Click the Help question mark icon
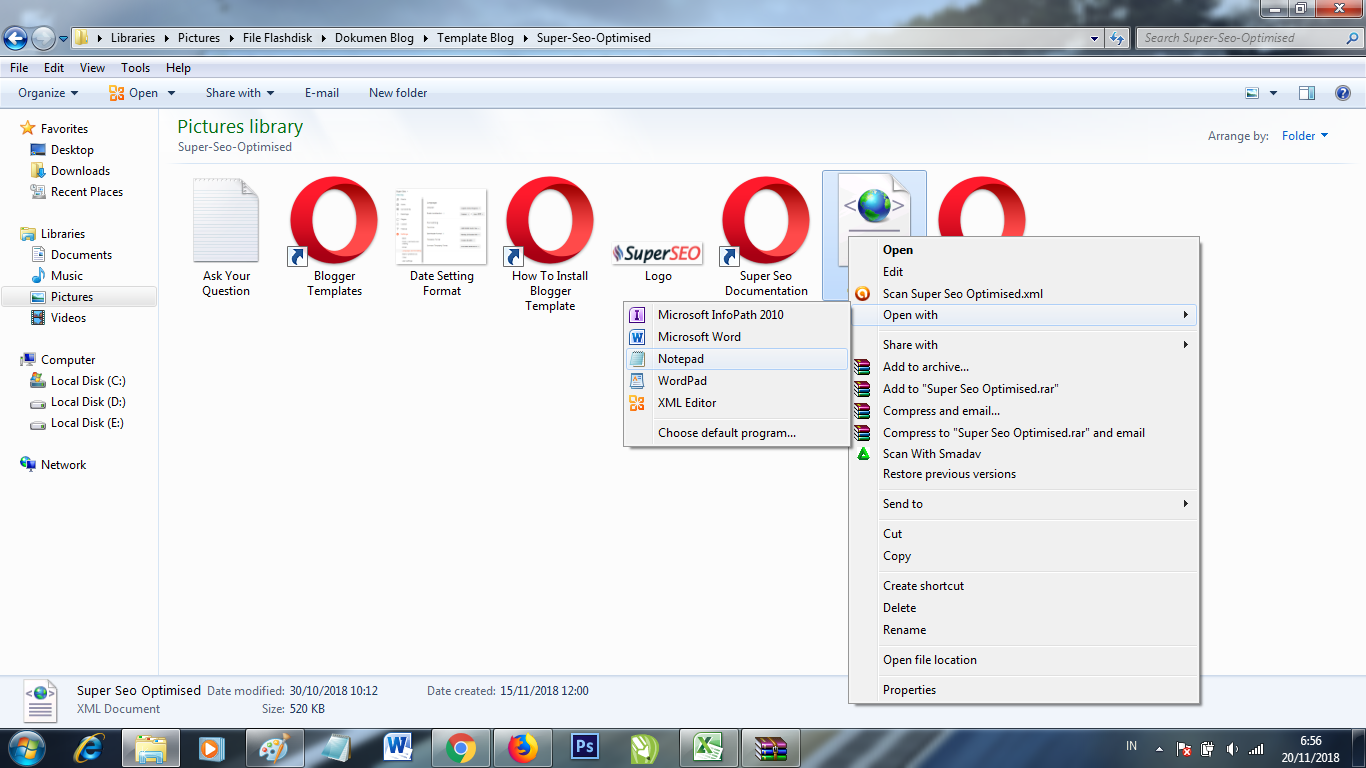 coord(1343,93)
